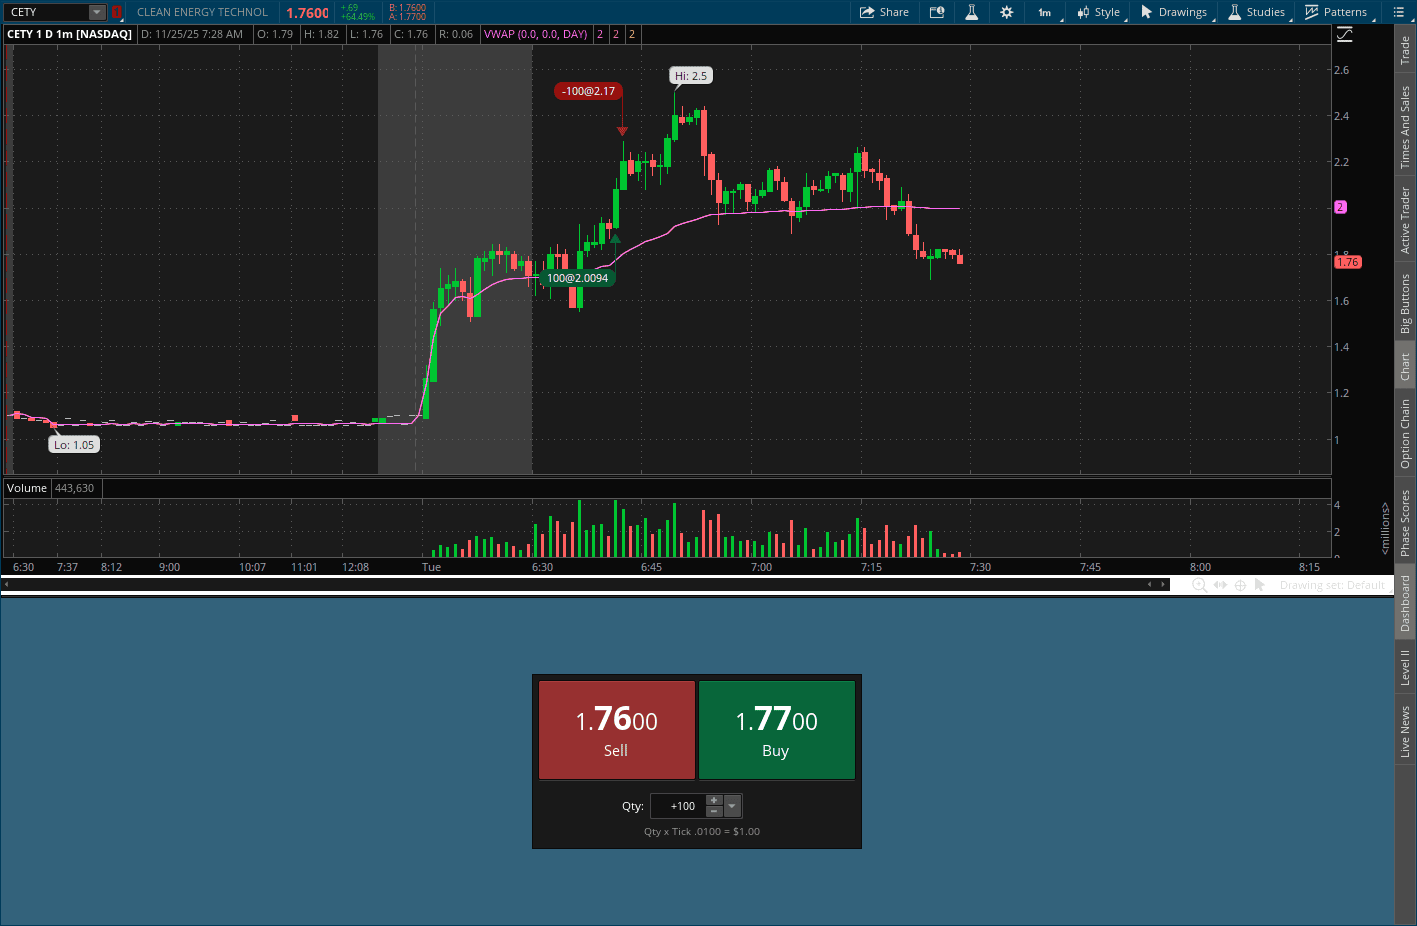
Task: Click the pan arrows icon below chart
Action: pyautogui.click(x=1220, y=585)
